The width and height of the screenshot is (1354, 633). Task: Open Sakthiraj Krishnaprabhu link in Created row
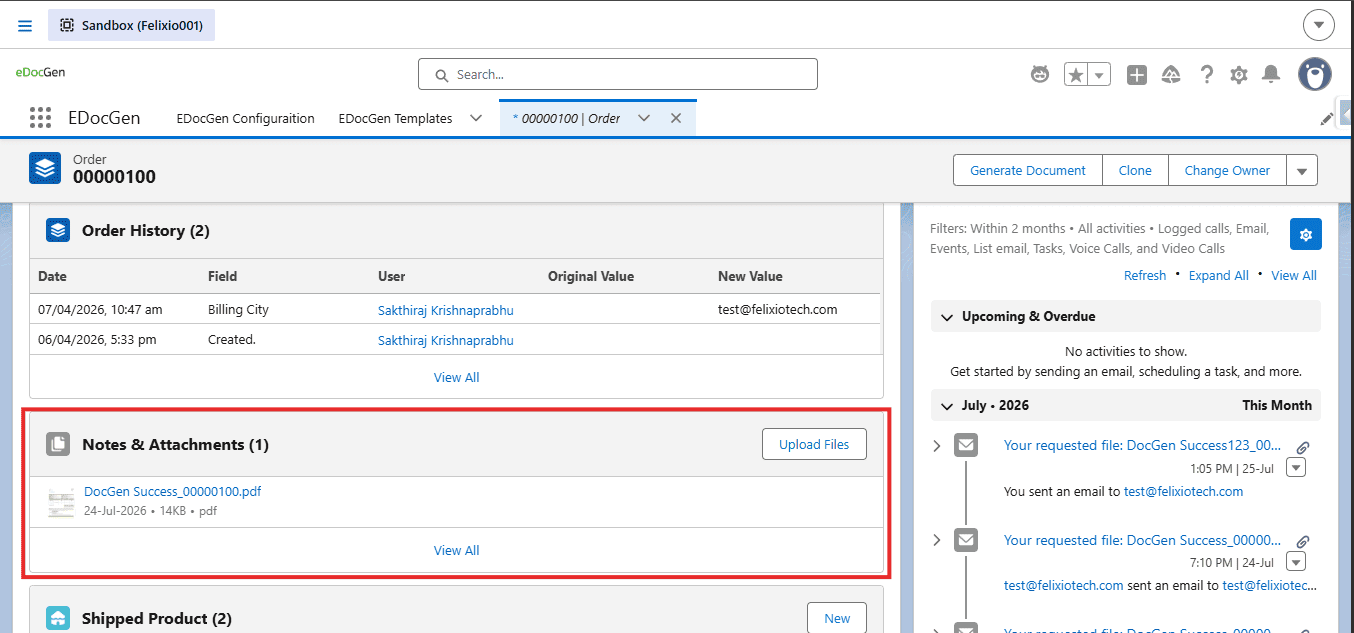(x=446, y=340)
